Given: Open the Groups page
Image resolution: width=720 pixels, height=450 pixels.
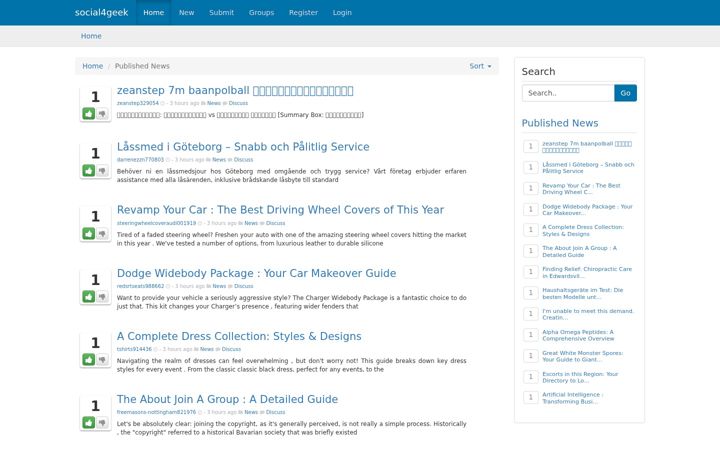Looking at the screenshot, I should [x=261, y=12].
